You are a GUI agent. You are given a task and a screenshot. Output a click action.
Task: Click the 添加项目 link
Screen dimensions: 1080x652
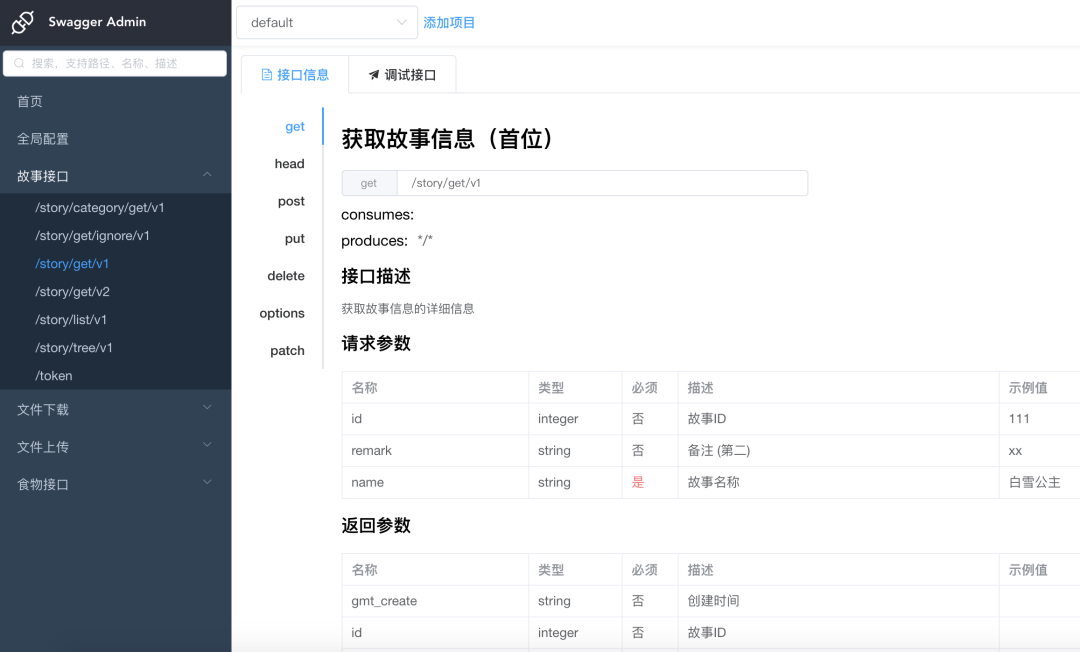point(449,22)
